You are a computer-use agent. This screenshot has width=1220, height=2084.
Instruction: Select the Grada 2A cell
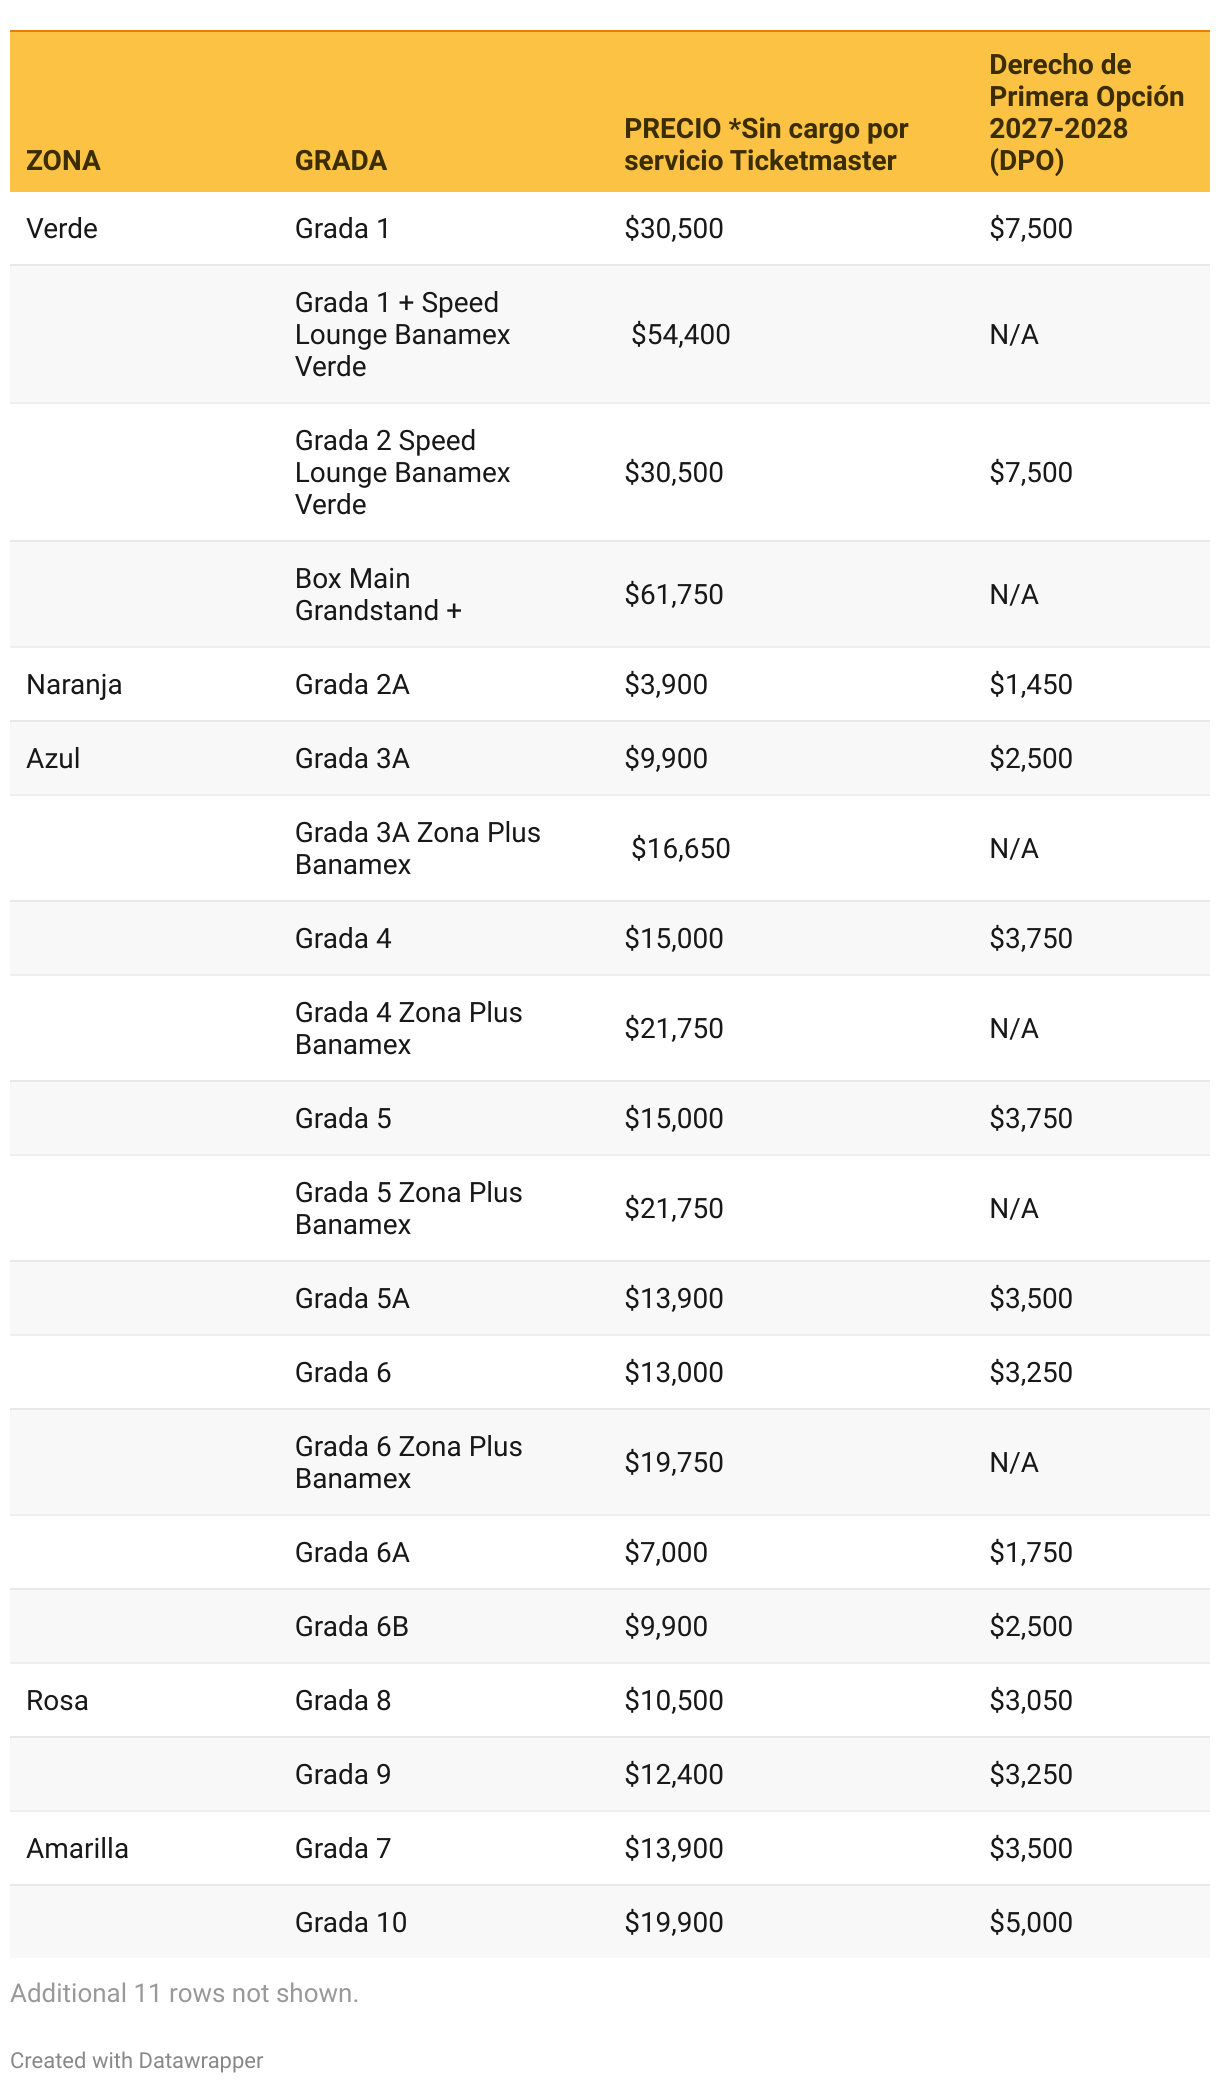352,684
